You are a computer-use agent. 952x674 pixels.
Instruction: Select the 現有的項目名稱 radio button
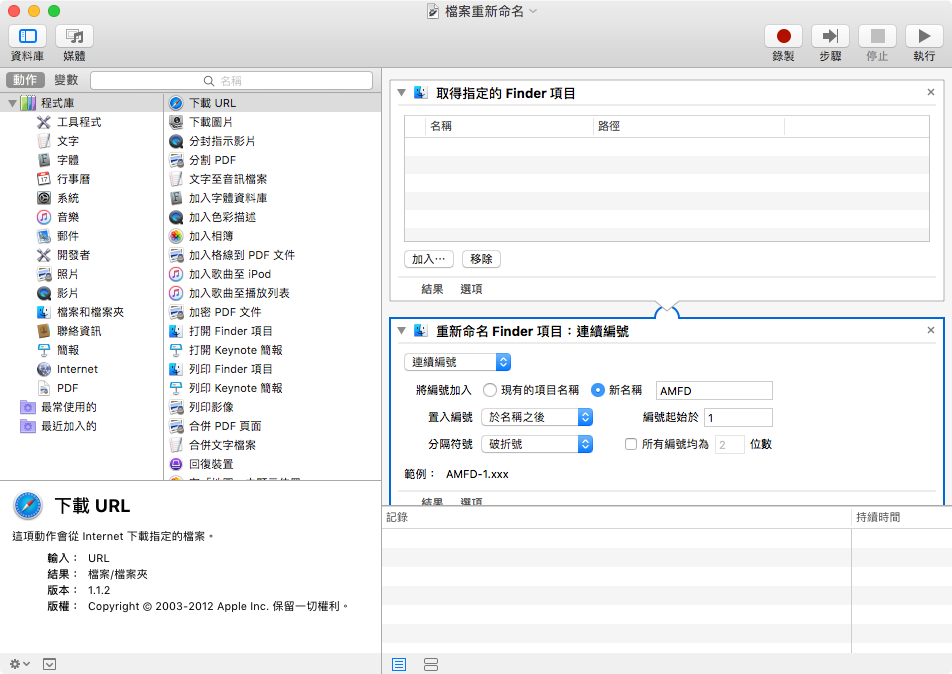pos(490,391)
